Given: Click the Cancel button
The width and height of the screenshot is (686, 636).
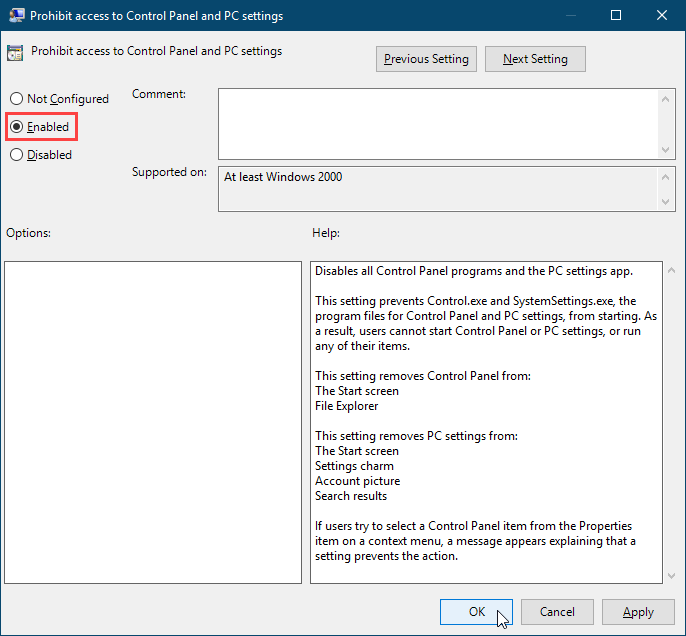Looking at the screenshot, I should (x=557, y=612).
